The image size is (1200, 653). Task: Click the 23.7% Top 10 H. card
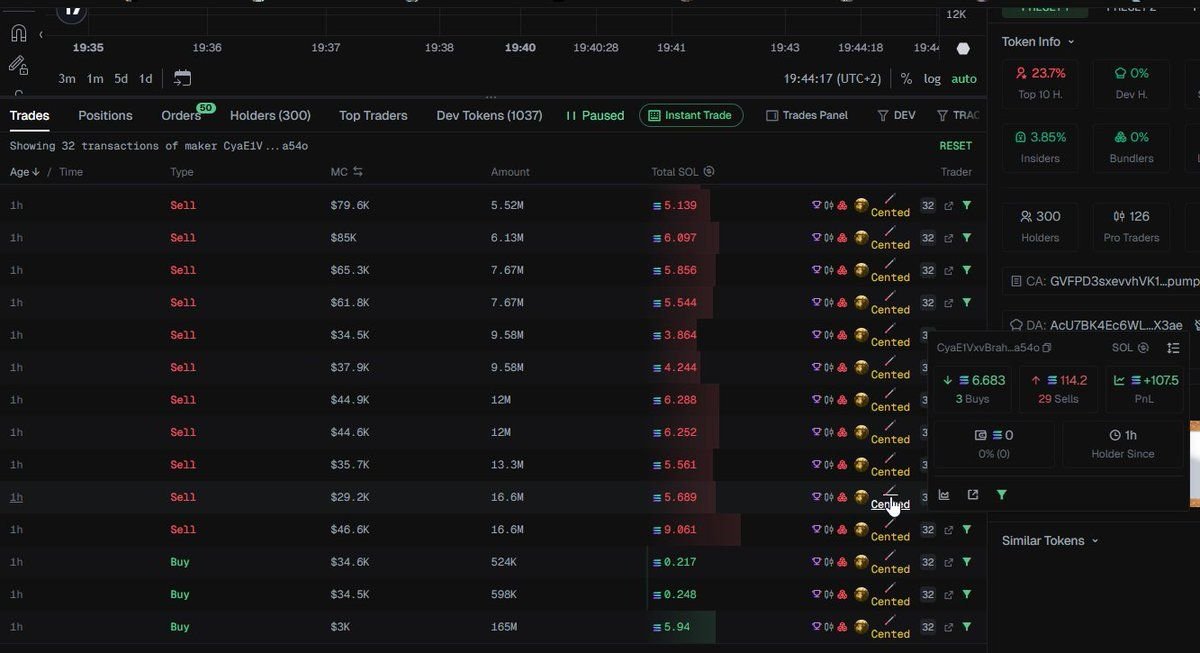tap(1040, 84)
